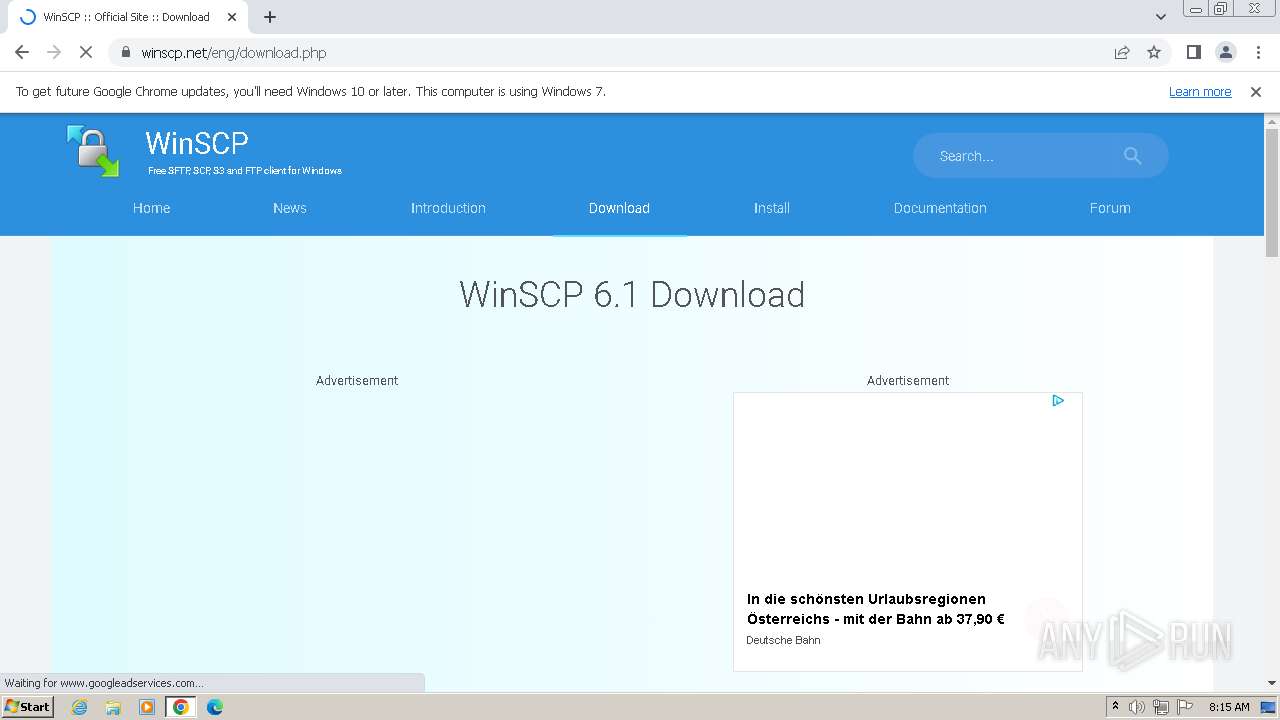Open the tab search dropdown arrow
1280x720 pixels.
tap(1161, 17)
